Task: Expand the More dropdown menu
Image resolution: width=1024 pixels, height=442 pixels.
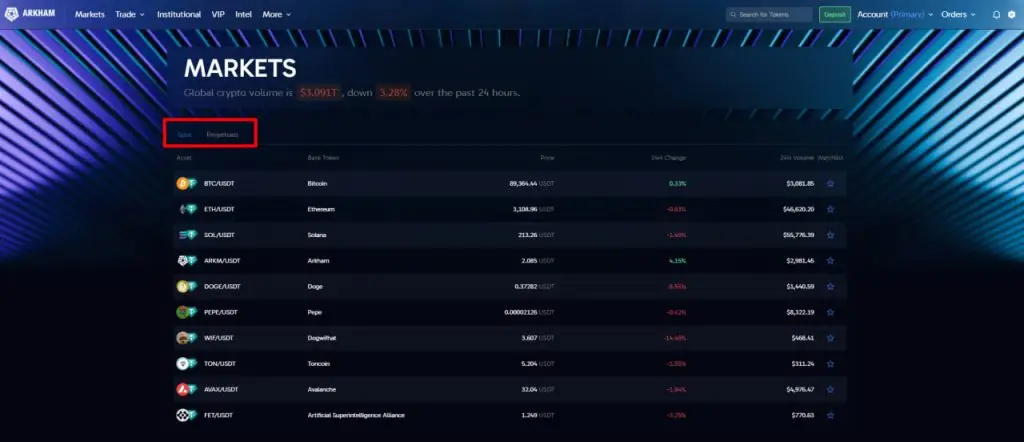Action: pyautogui.click(x=276, y=14)
